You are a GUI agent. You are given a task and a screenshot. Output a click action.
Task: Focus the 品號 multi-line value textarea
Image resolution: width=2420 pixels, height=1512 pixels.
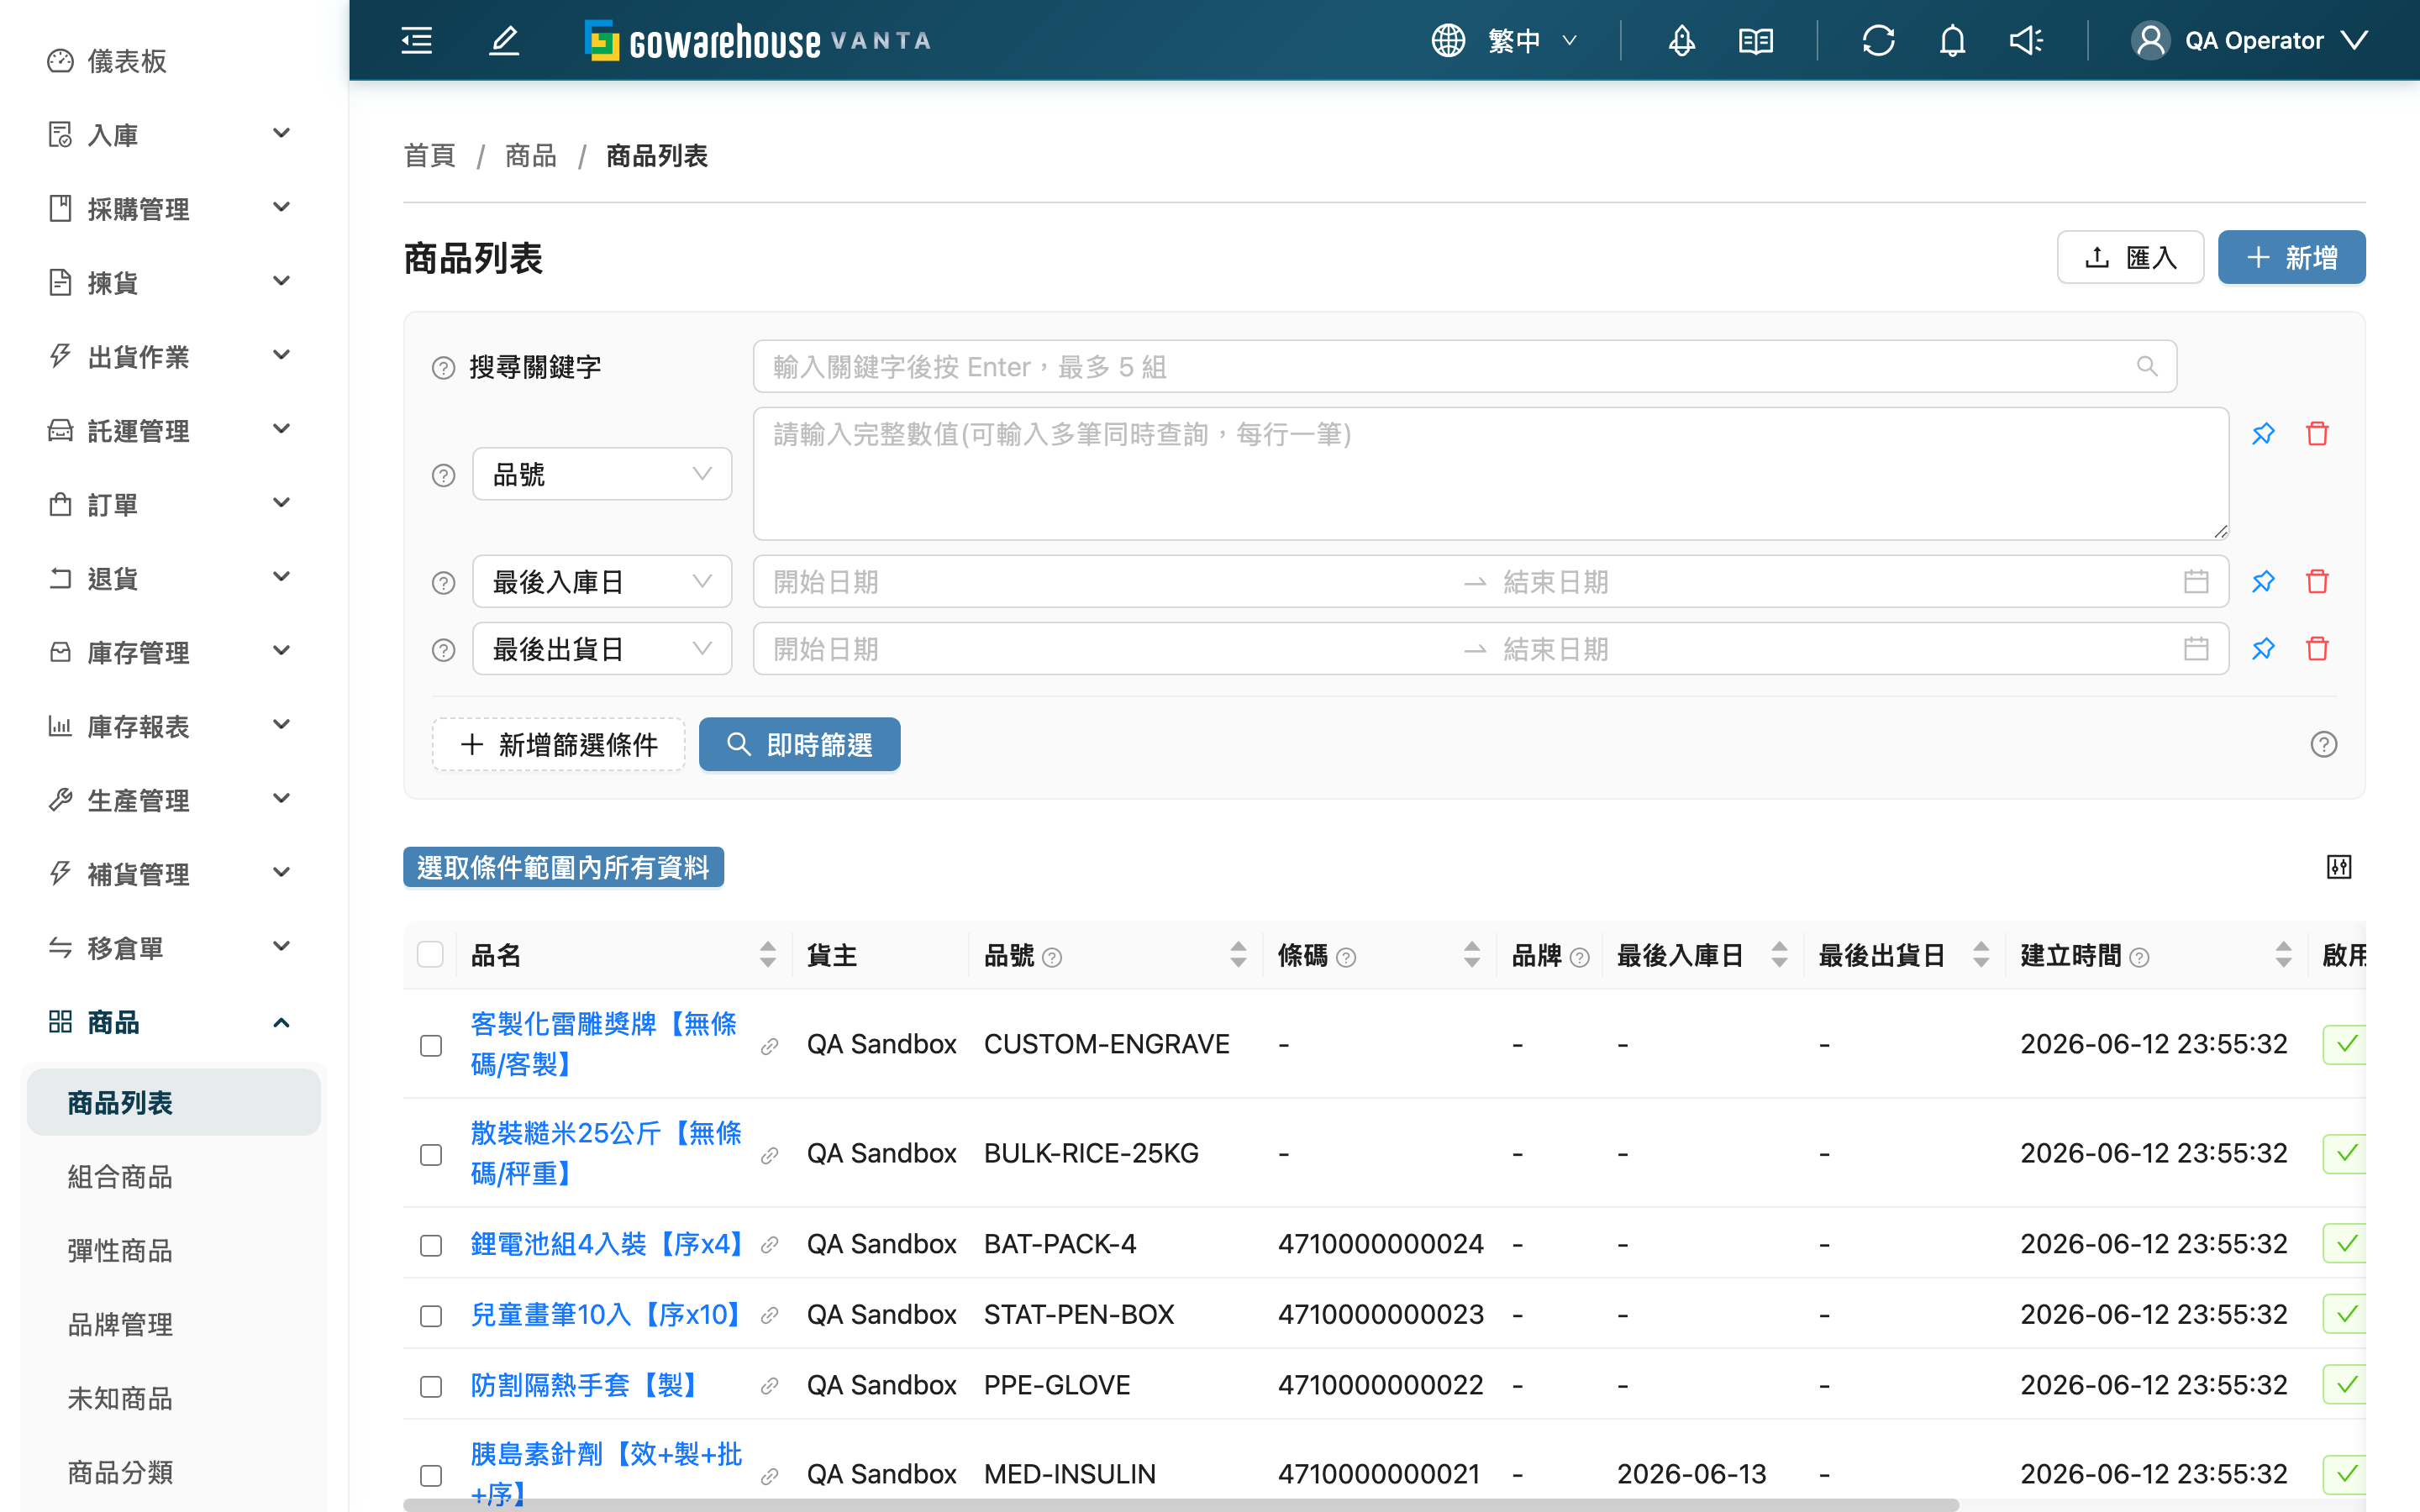(x=1490, y=473)
